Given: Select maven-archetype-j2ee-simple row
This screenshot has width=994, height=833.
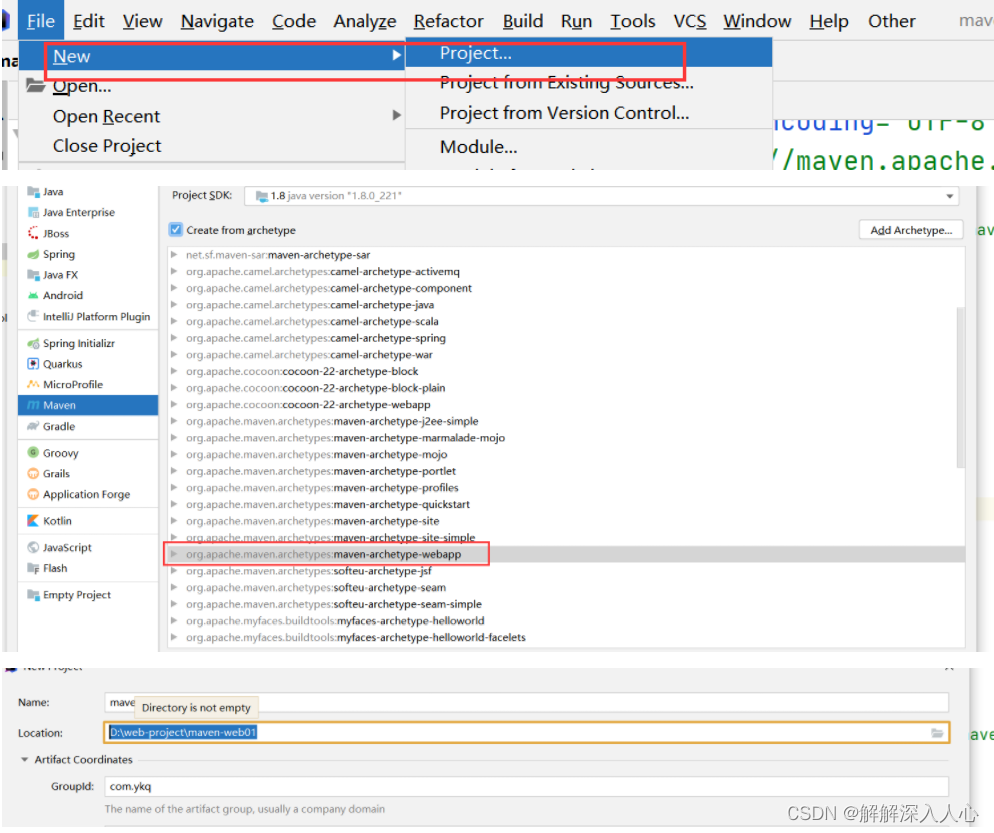Looking at the screenshot, I should [564, 421].
